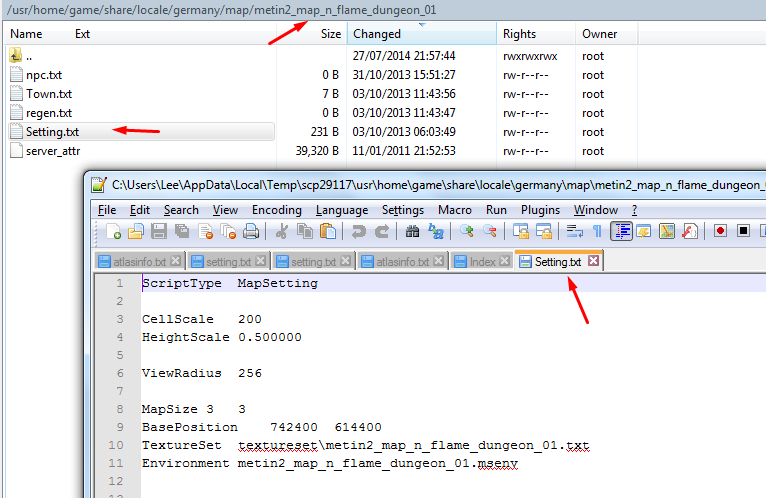Go to parent directory '..' entry
The width and height of the screenshot is (766, 498).
point(21,56)
